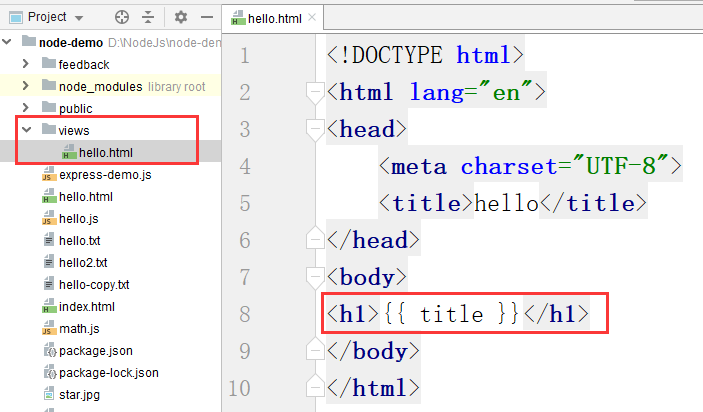Click HTML file icon of index.html
This screenshot has height=412, width=703.
coord(49,306)
